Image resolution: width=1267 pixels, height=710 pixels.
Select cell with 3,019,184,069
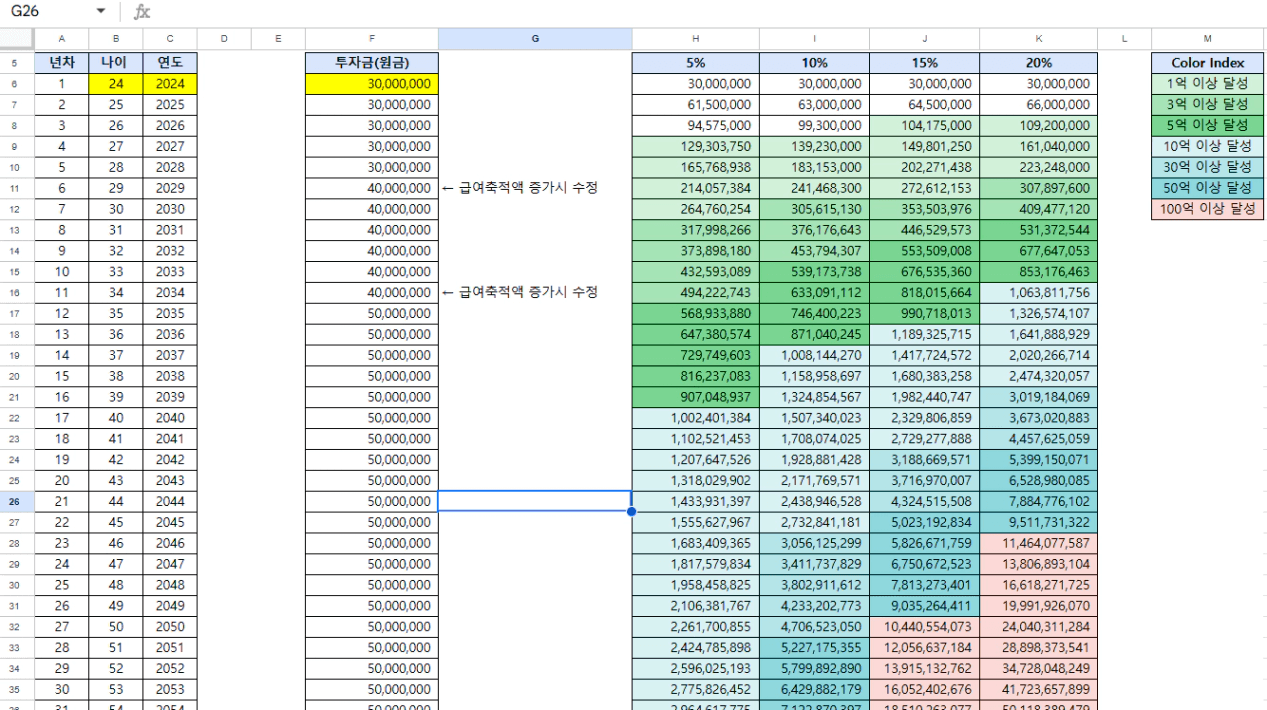pyautogui.click(x=1038, y=397)
